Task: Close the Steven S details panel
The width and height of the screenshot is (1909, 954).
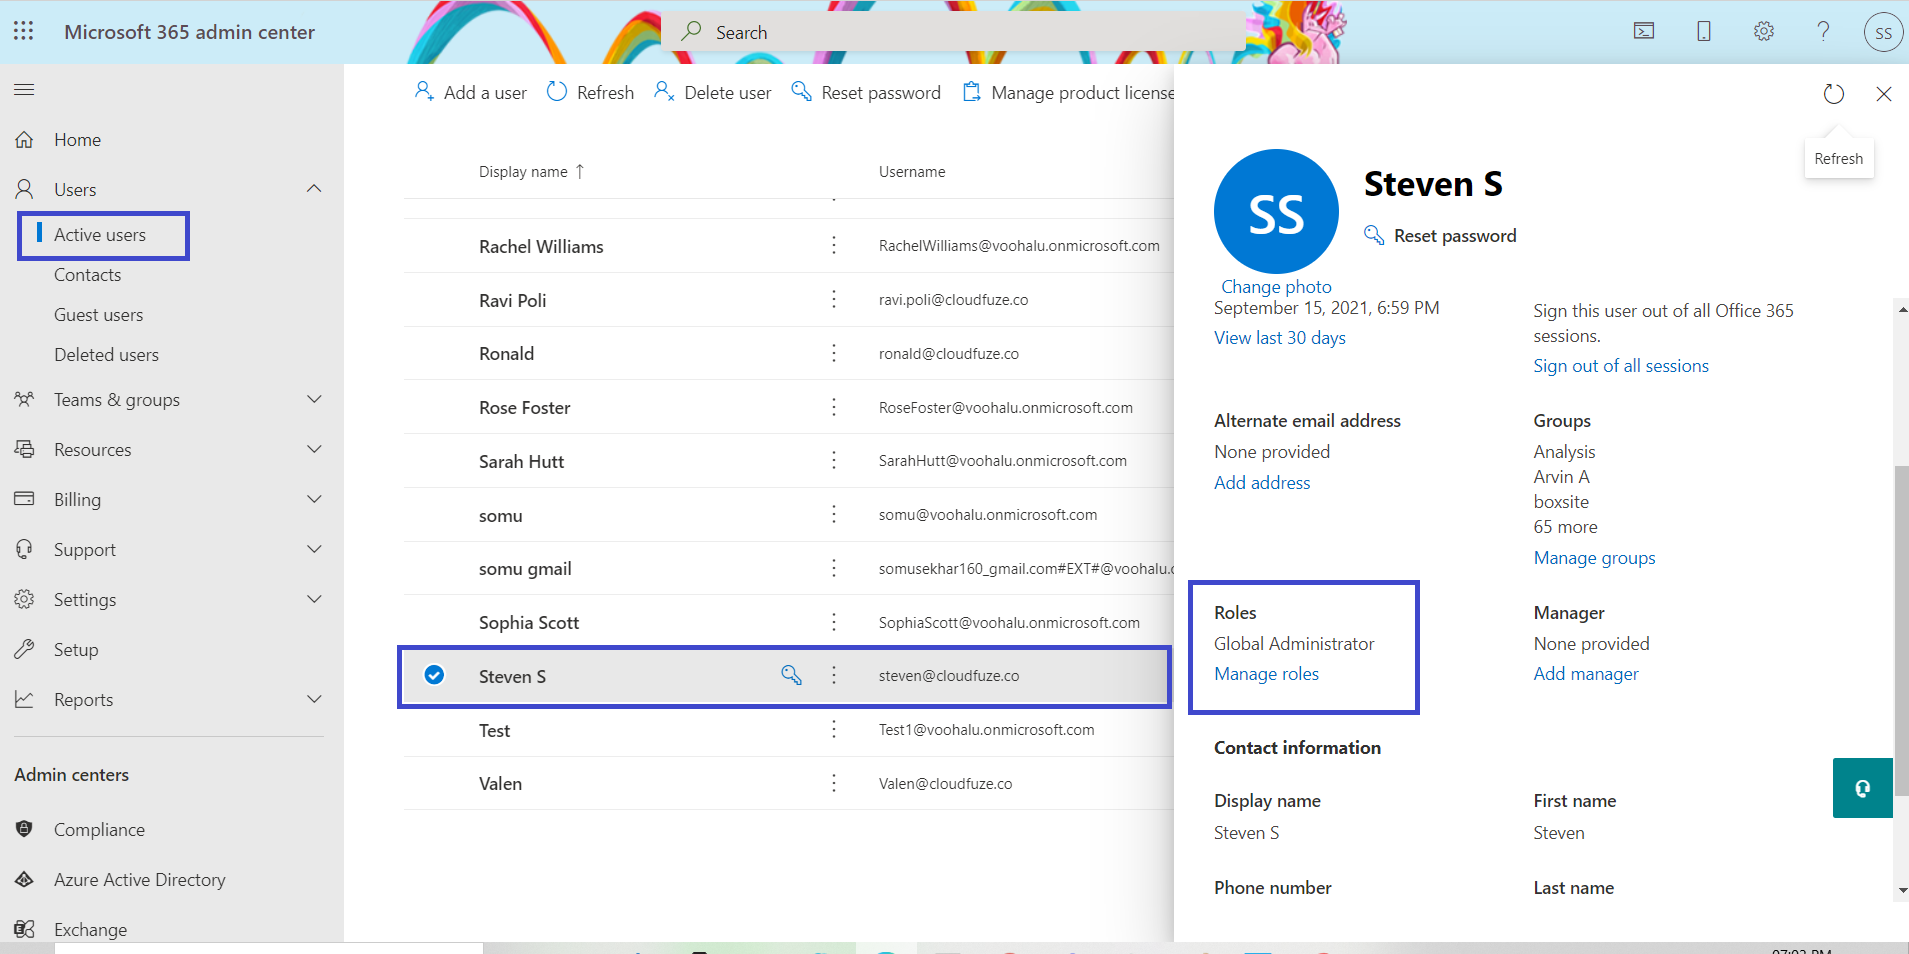Action: (x=1884, y=94)
